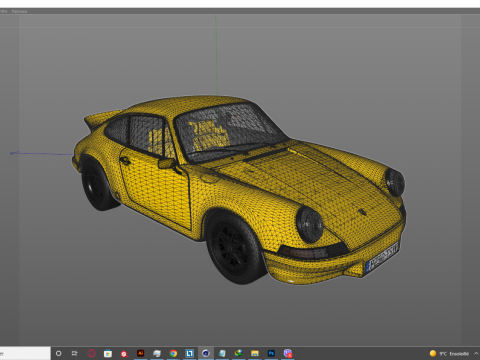
Task: Open the blue L app in taskbar
Action: pos(189,353)
